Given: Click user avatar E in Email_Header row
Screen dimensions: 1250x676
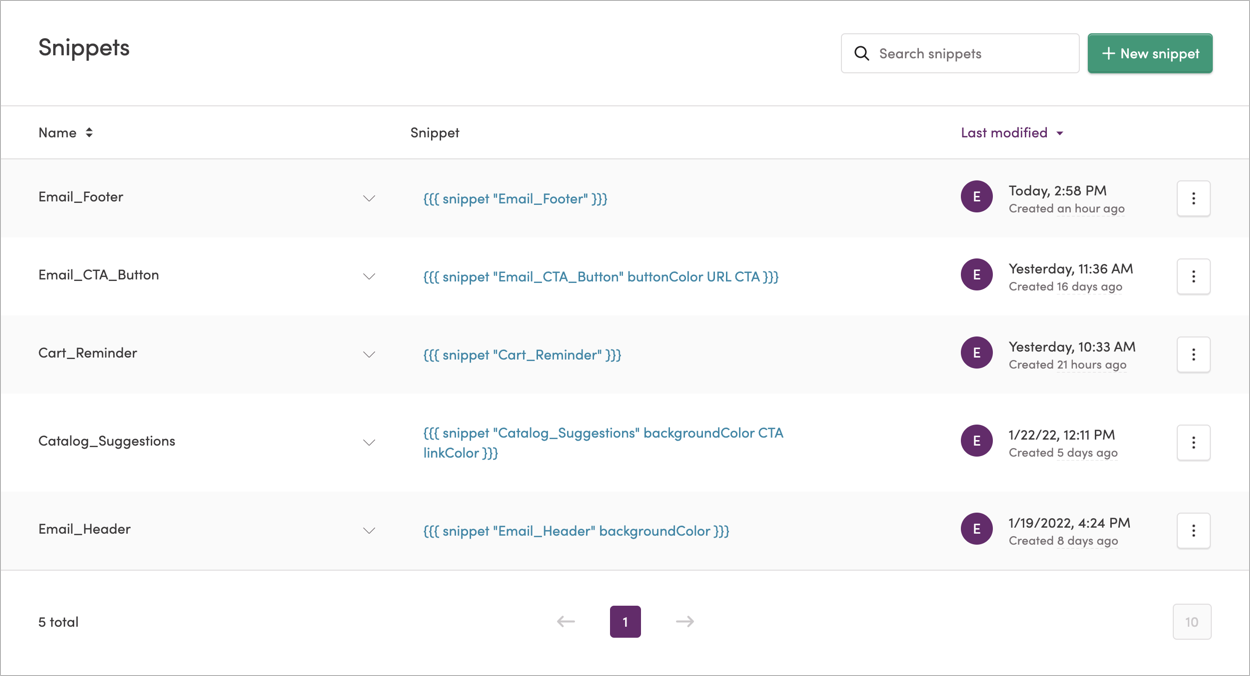Looking at the screenshot, I should (x=977, y=529).
